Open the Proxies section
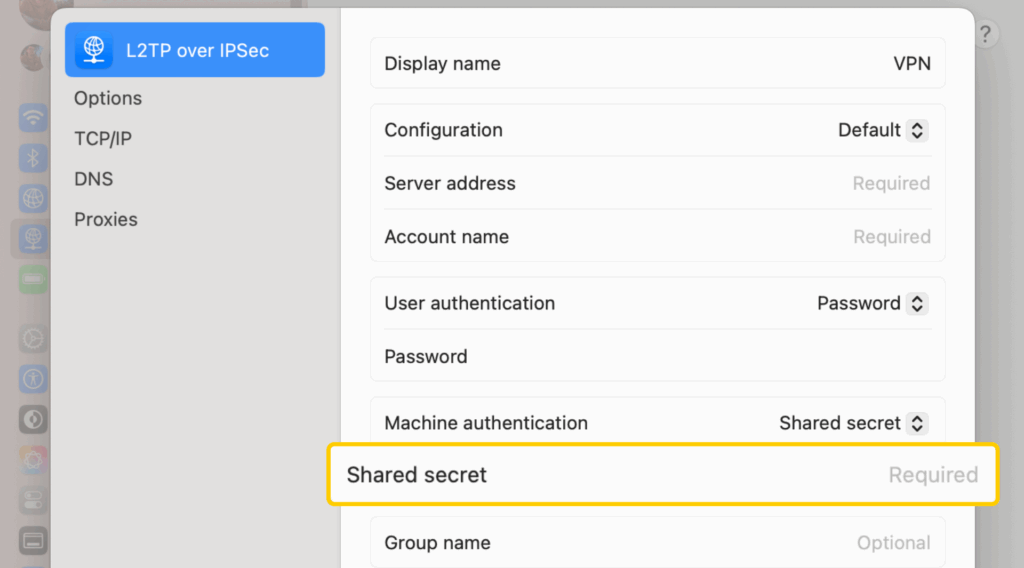 pyautogui.click(x=106, y=219)
